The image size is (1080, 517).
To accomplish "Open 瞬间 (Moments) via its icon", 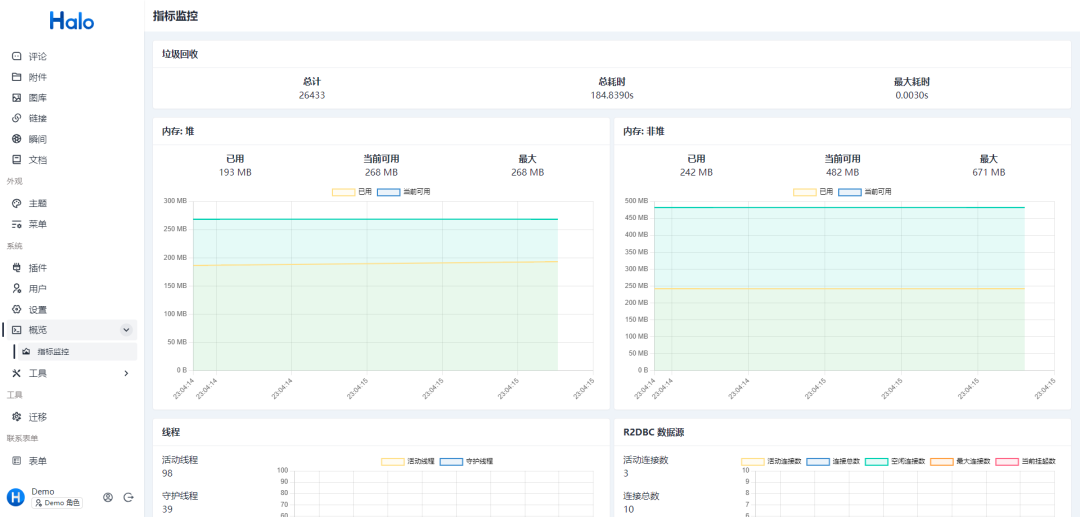I will click(16, 139).
